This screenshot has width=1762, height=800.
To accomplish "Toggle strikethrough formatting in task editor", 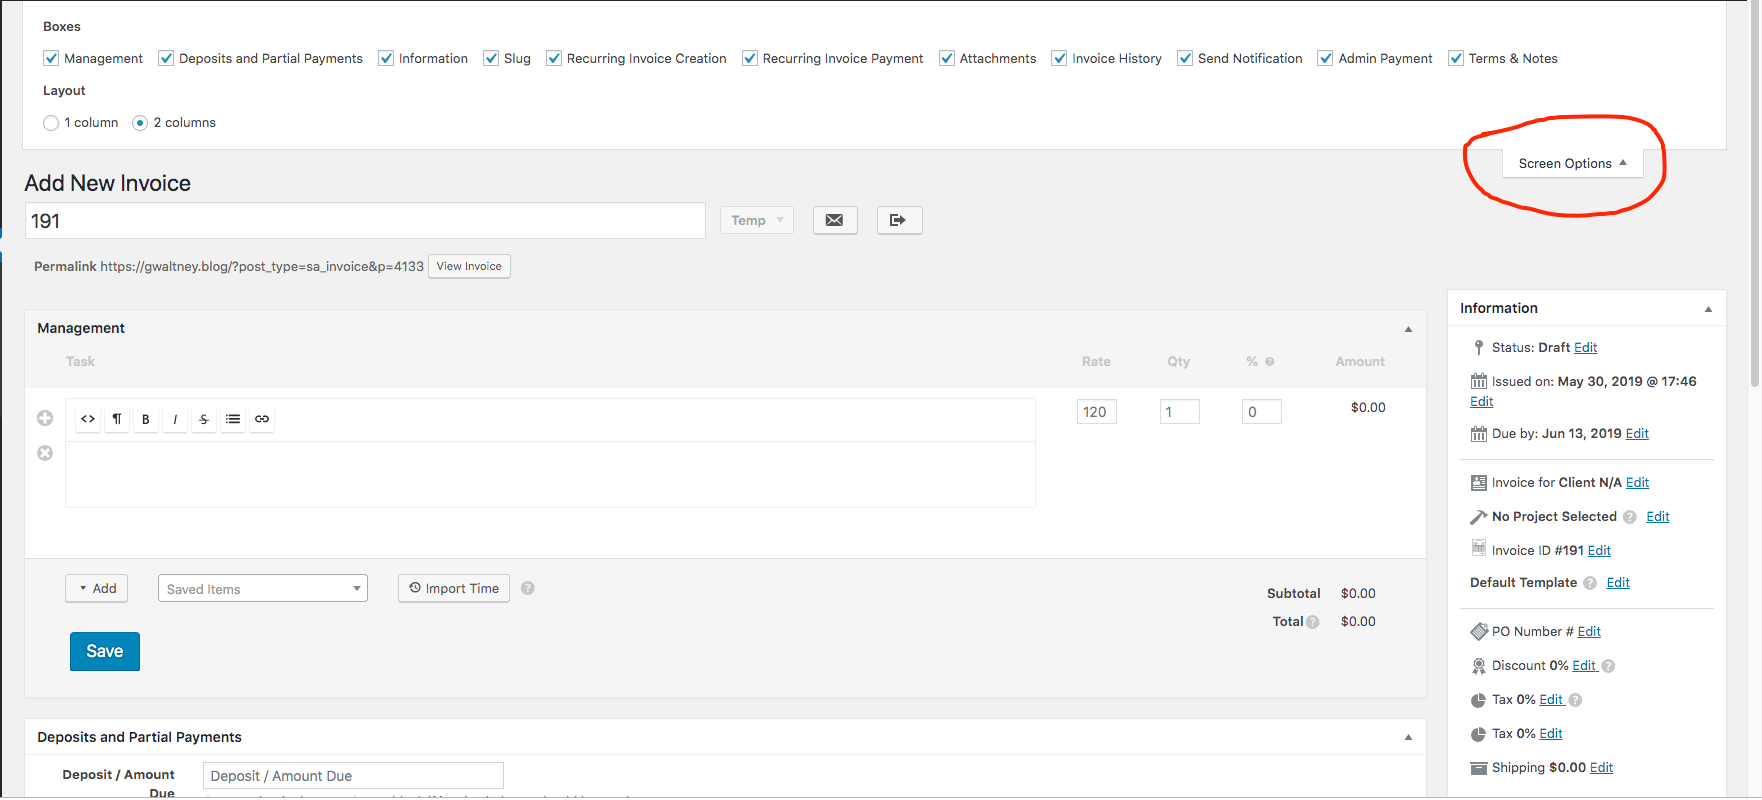I will pos(204,419).
